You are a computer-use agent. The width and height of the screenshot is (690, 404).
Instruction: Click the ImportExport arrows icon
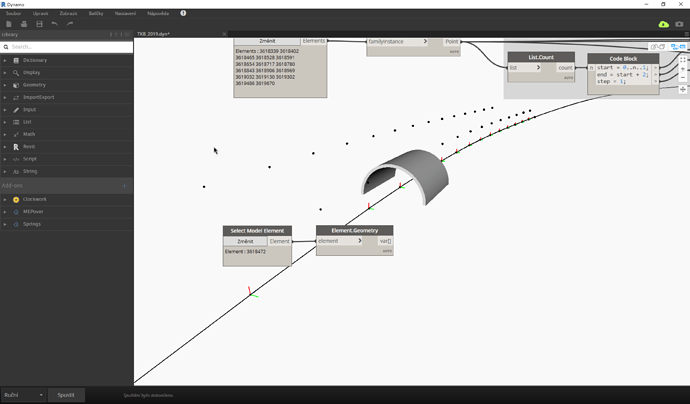[16, 97]
